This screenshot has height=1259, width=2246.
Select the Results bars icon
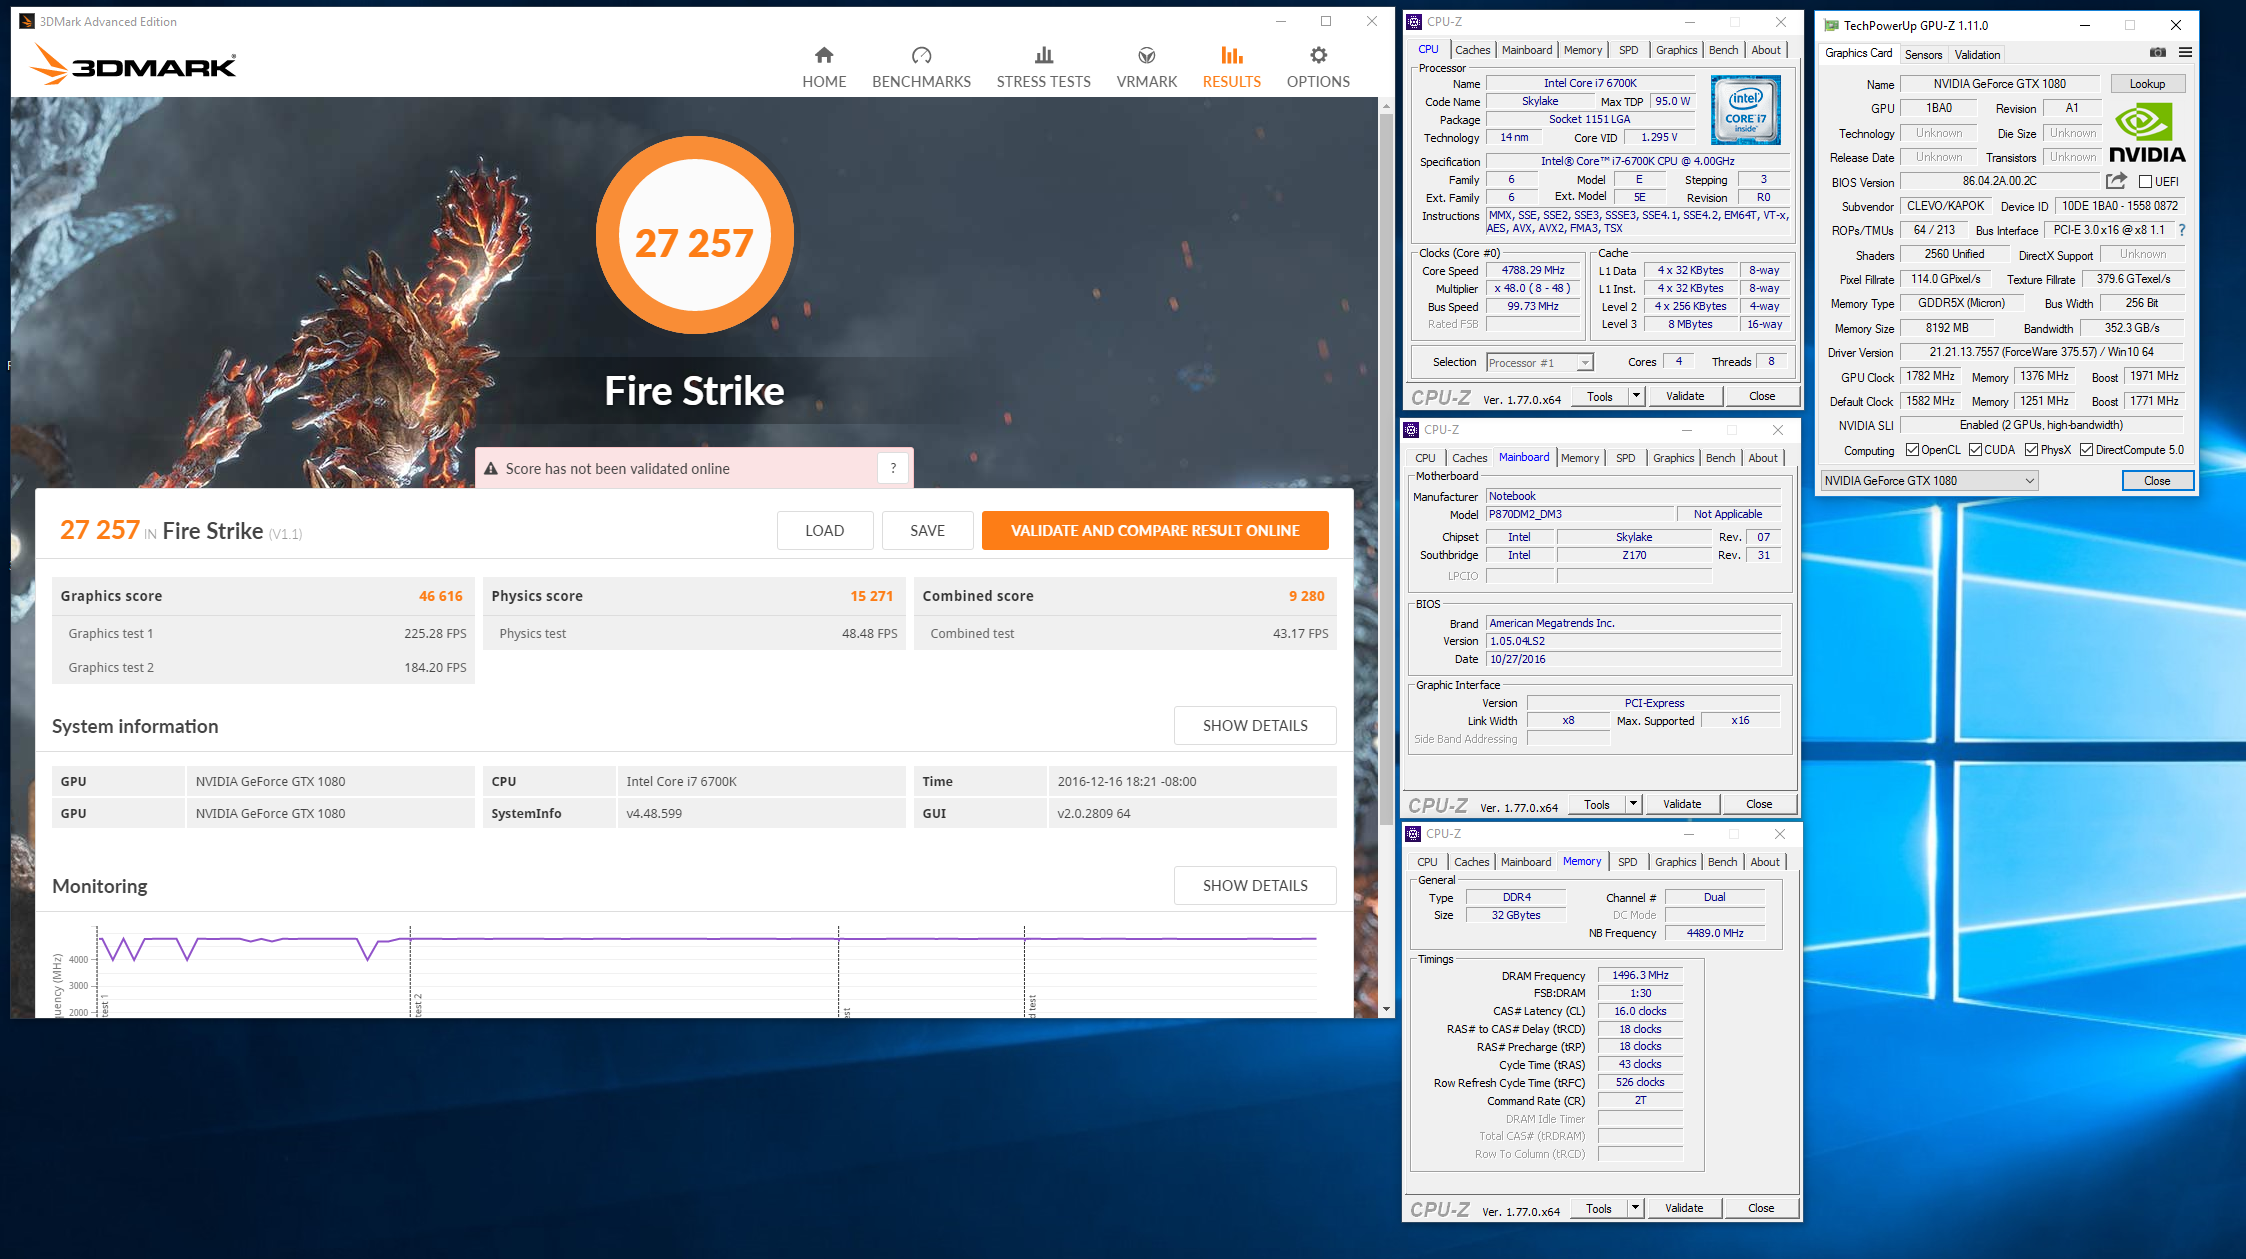(1231, 55)
